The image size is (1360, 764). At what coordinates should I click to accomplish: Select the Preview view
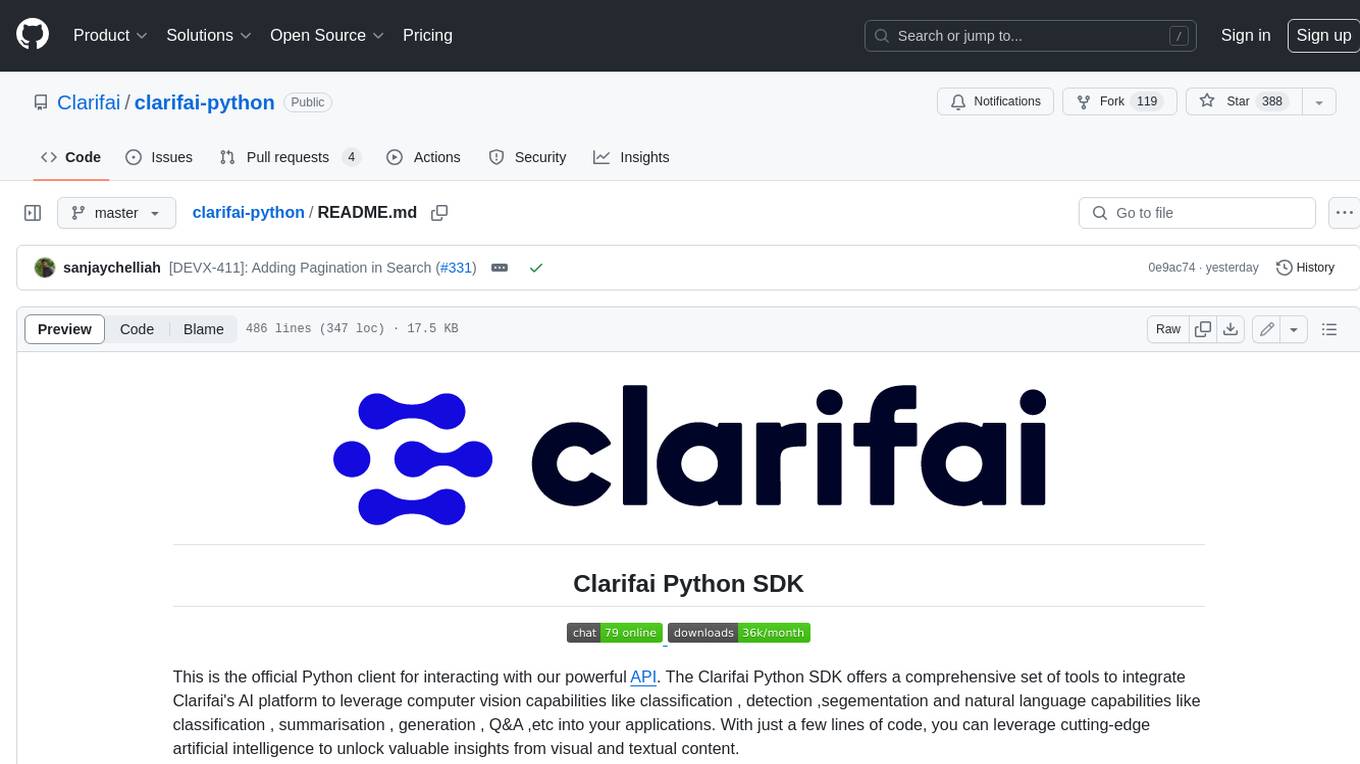[65, 329]
